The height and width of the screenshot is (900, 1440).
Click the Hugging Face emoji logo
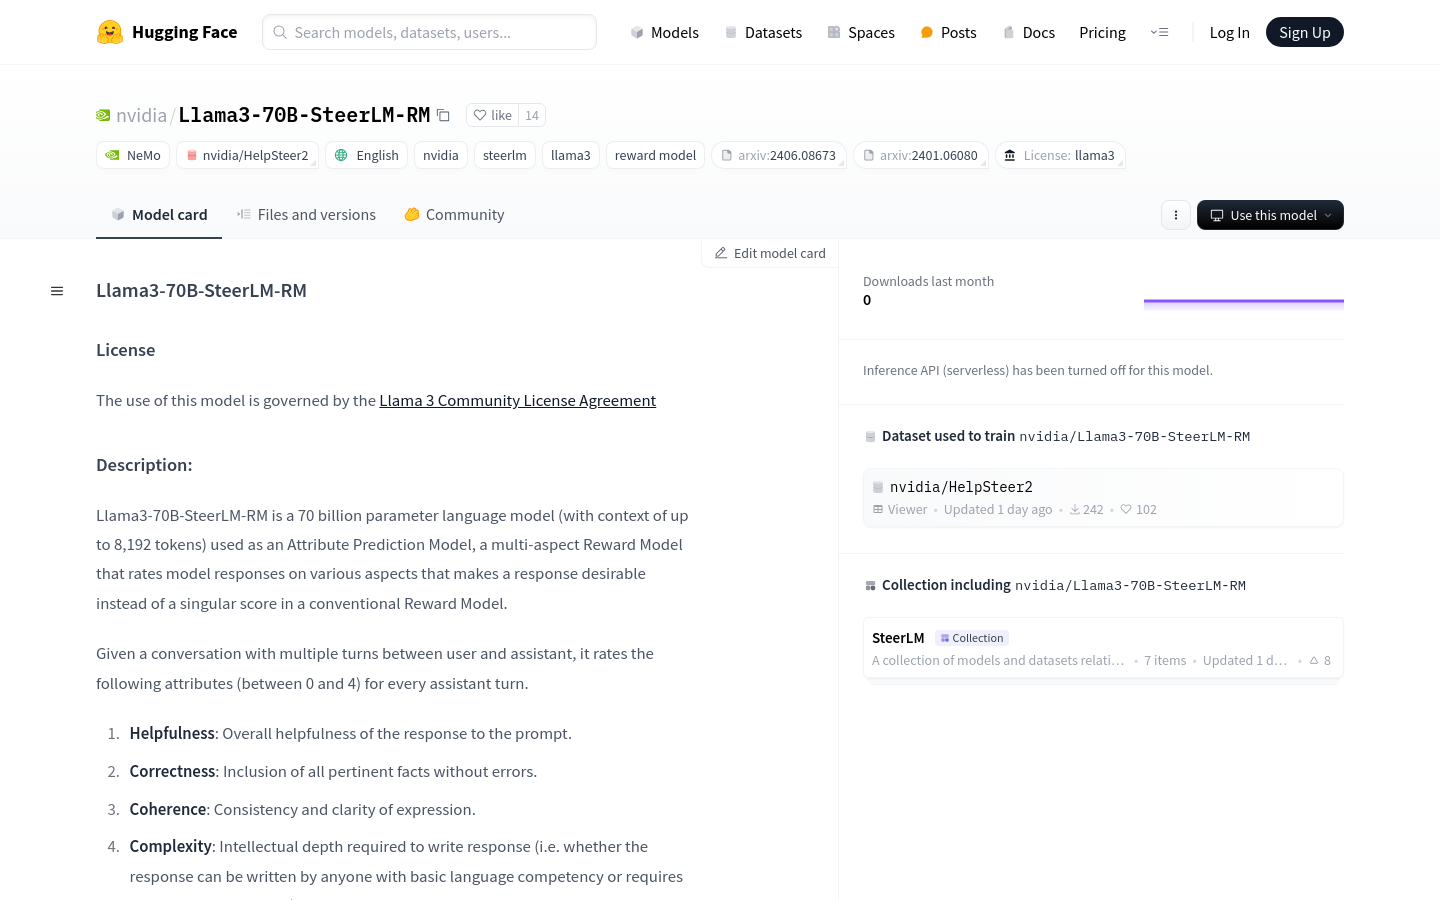point(110,32)
